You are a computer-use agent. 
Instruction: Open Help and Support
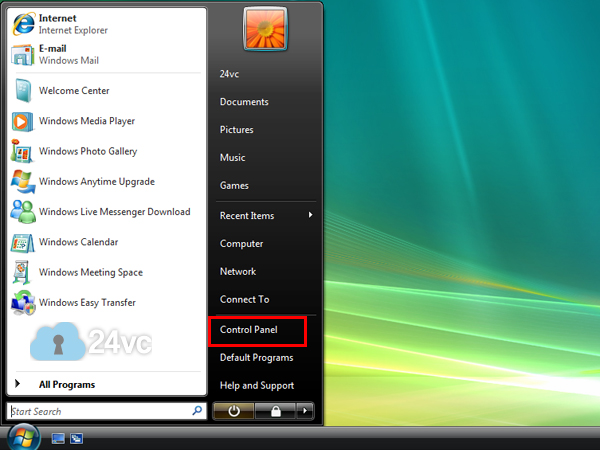click(x=257, y=385)
